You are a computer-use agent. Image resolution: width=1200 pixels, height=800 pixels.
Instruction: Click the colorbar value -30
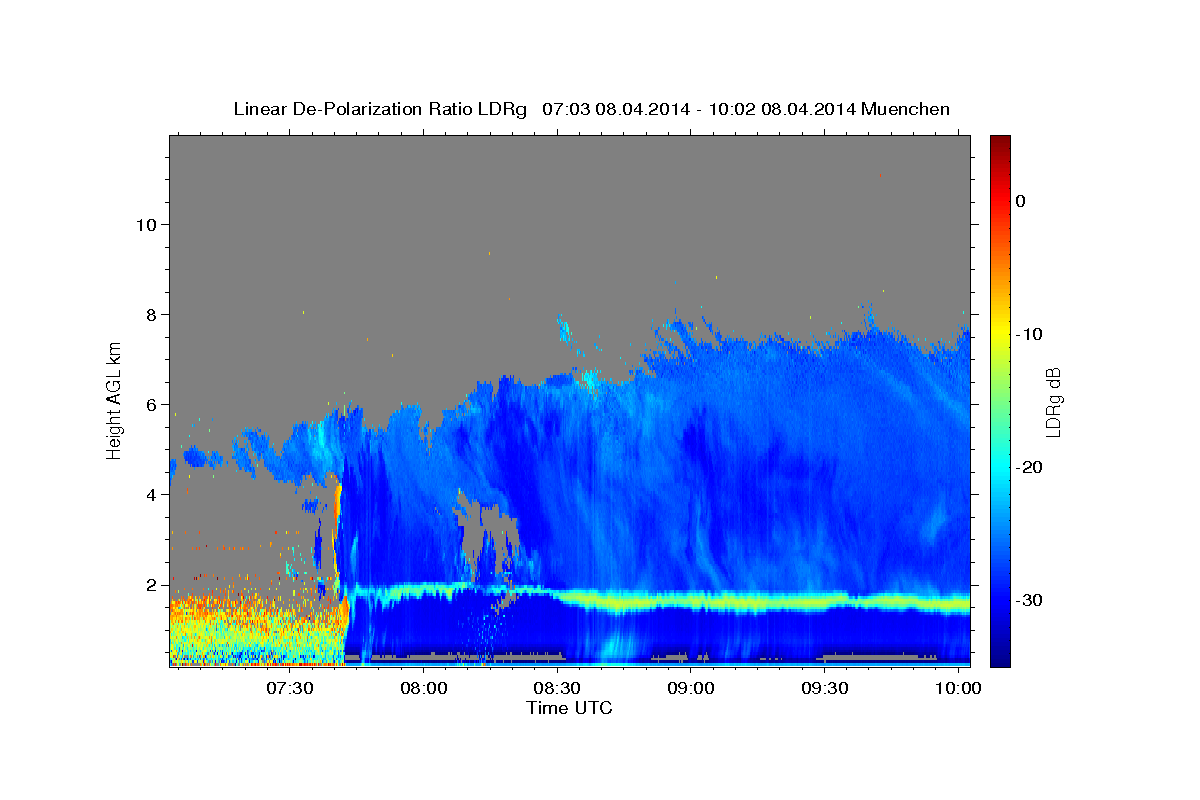coord(1030,600)
